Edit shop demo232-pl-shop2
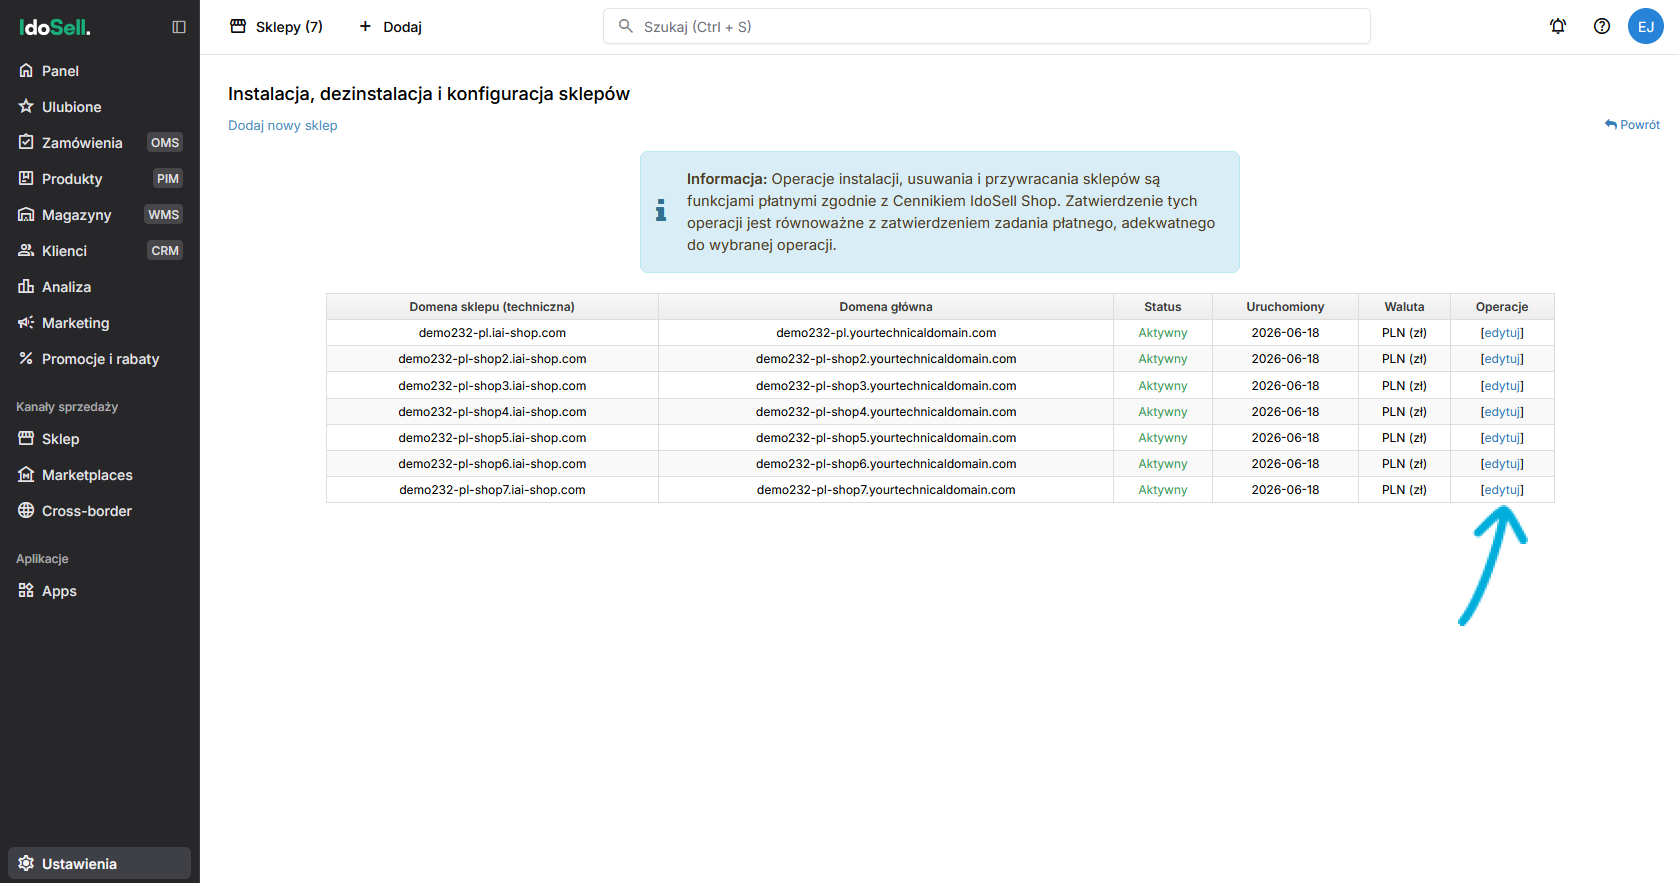 [x=1502, y=359]
